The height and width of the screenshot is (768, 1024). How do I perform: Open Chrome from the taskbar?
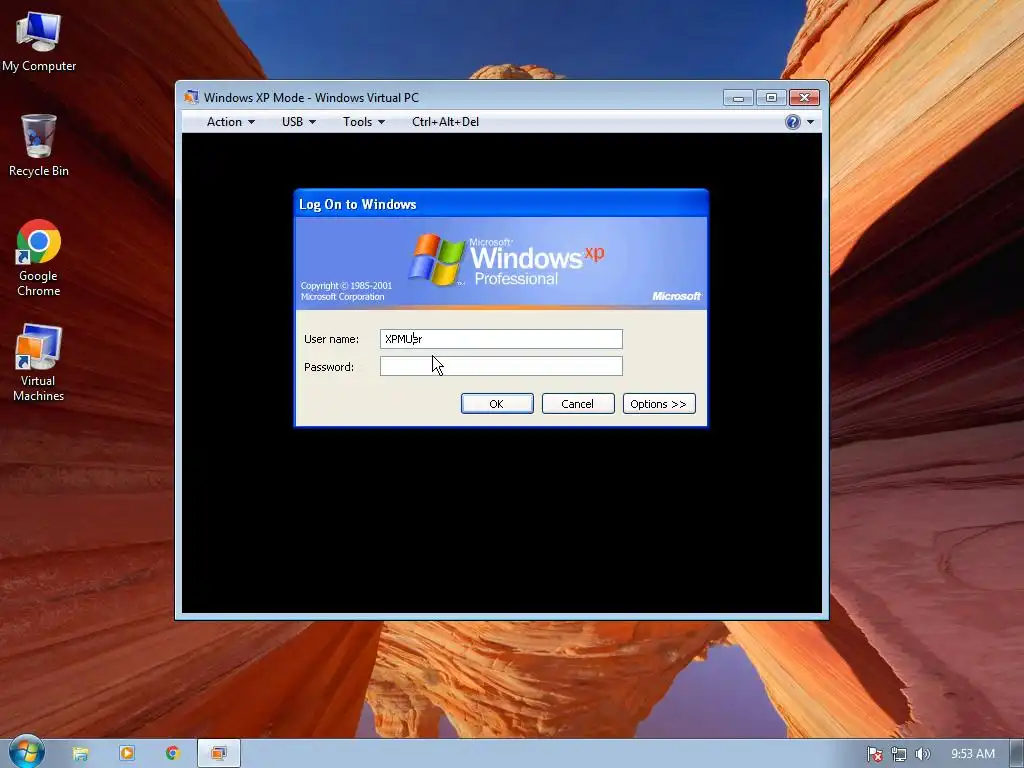pos(172,753)
